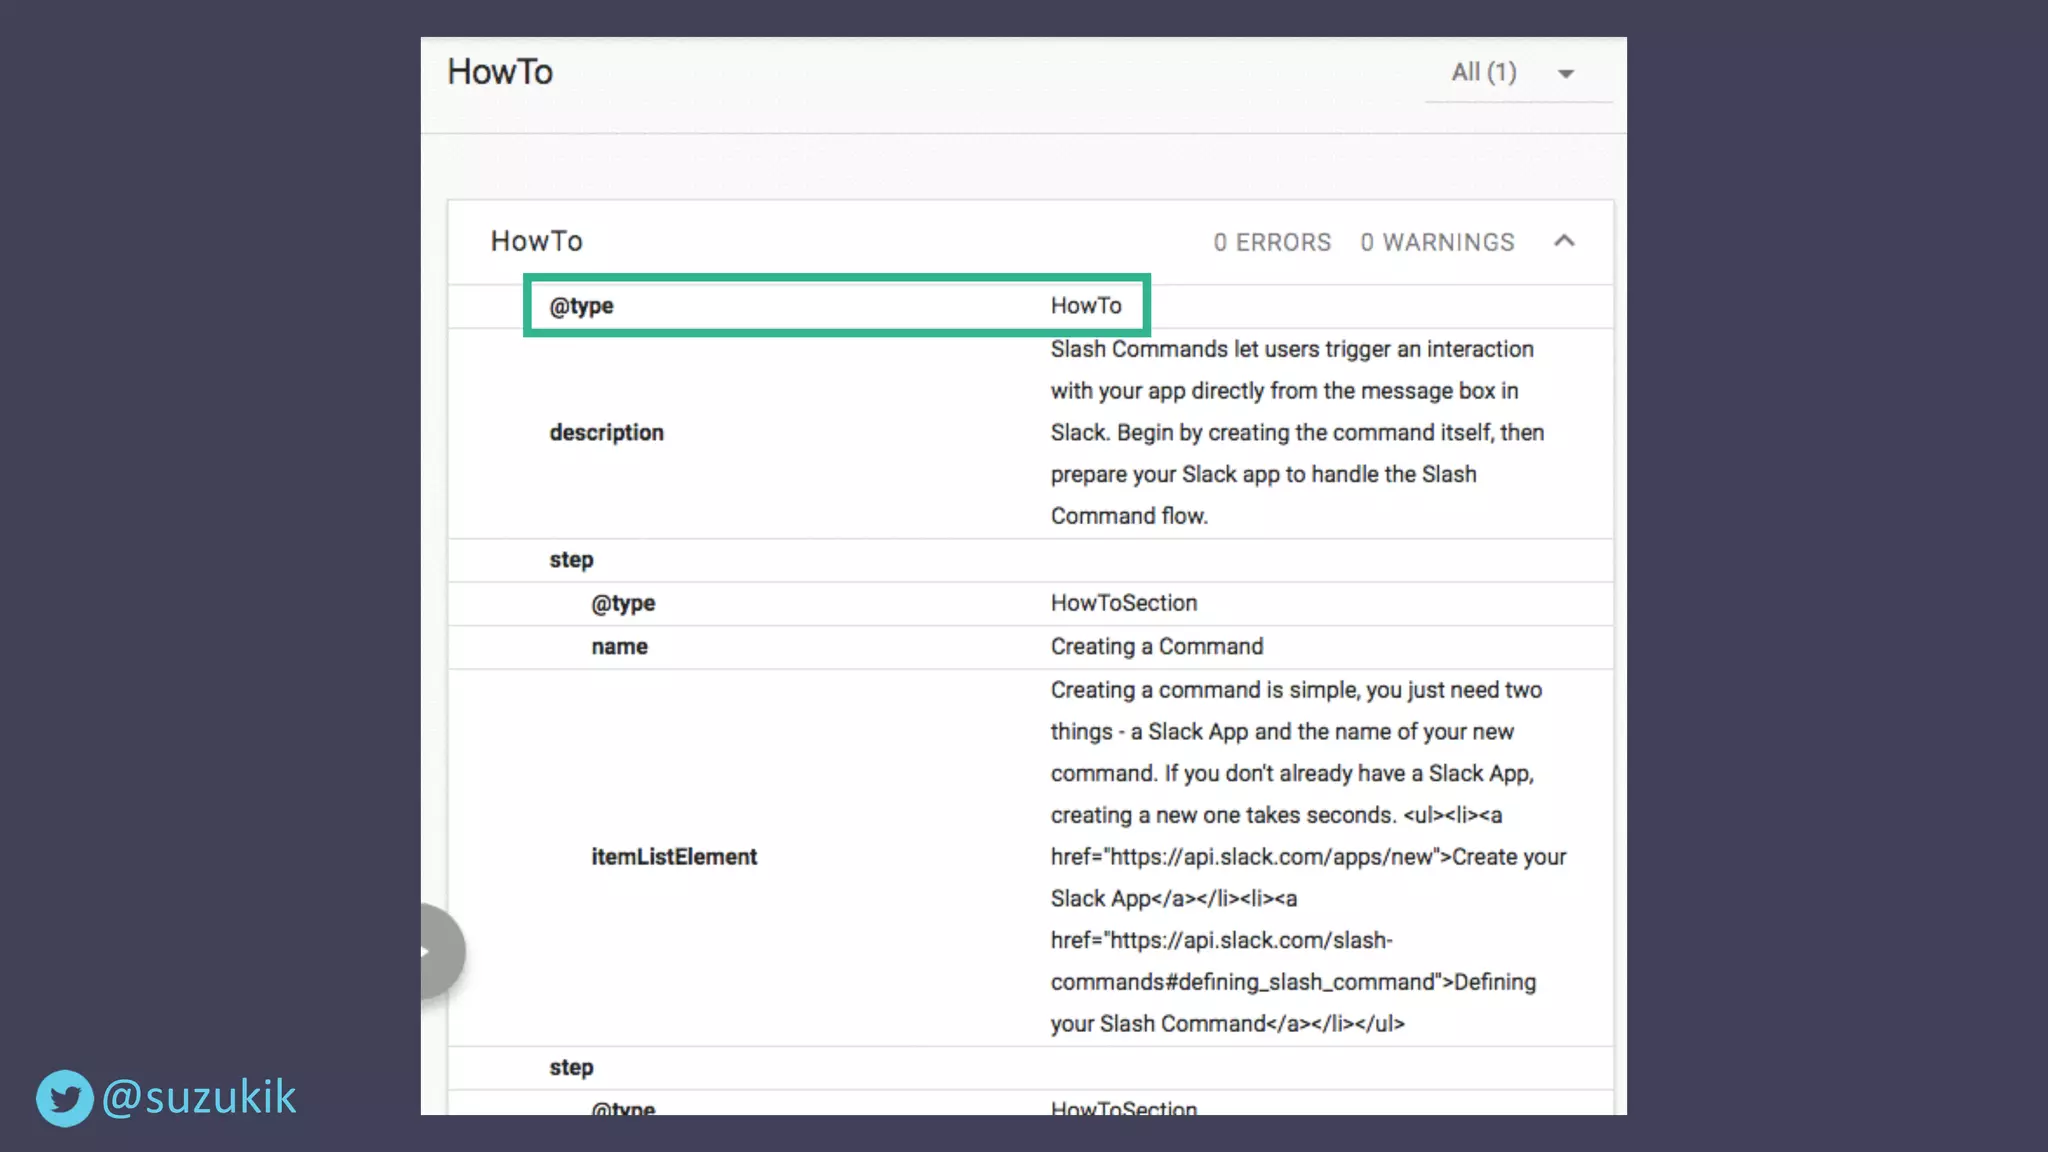Click the dropdown arrow beside All (1)

pyautogui.click(x=1566, y=74)
